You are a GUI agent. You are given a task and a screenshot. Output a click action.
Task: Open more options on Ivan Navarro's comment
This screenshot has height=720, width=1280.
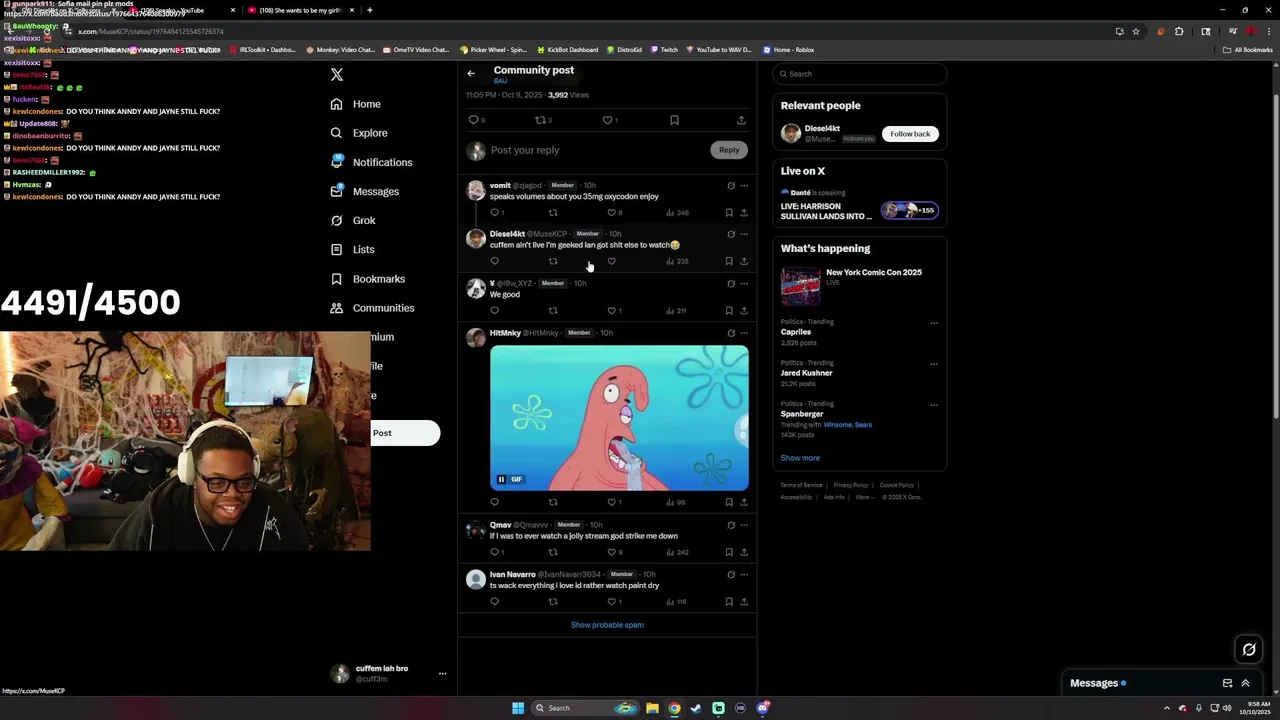[743, 575]
